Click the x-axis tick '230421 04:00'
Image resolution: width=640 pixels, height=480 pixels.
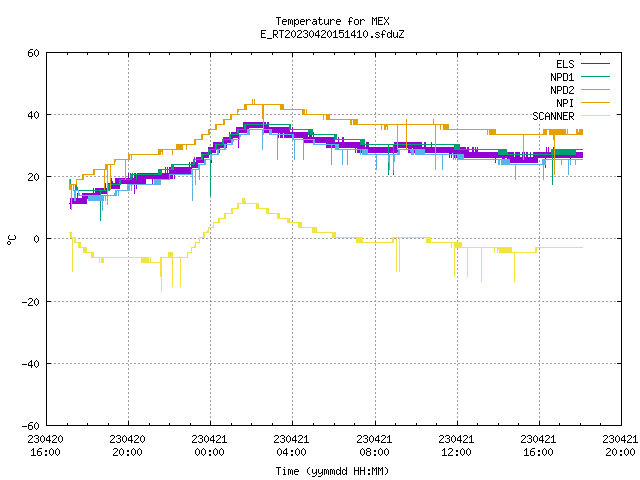click(291, 446)
